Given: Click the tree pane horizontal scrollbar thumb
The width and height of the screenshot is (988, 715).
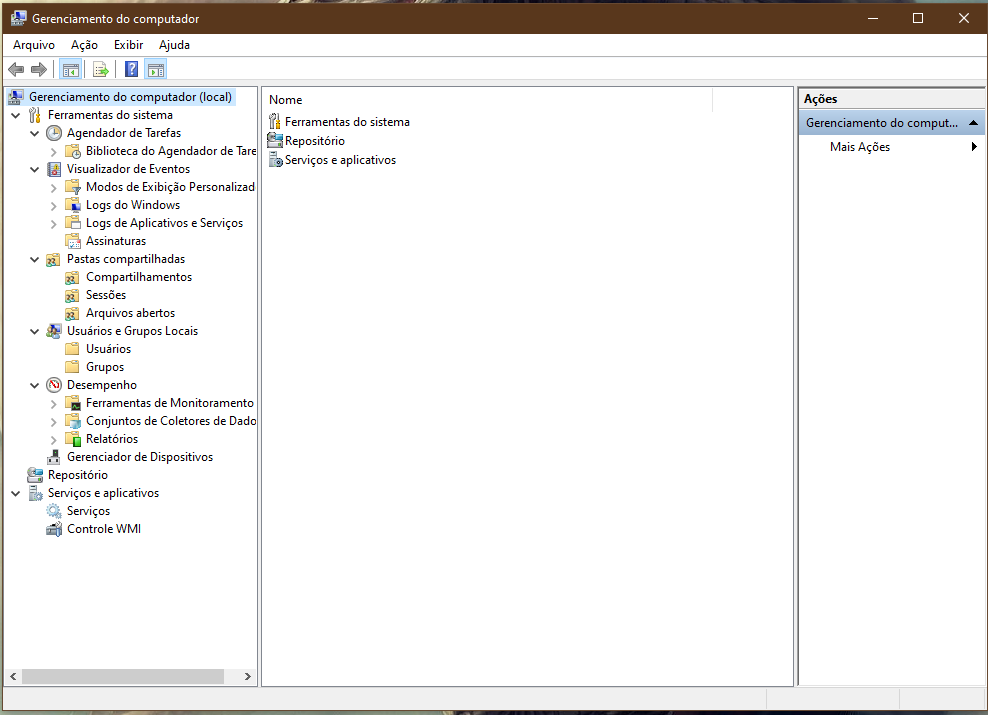Looking at the screenshot, I should 123,677.
